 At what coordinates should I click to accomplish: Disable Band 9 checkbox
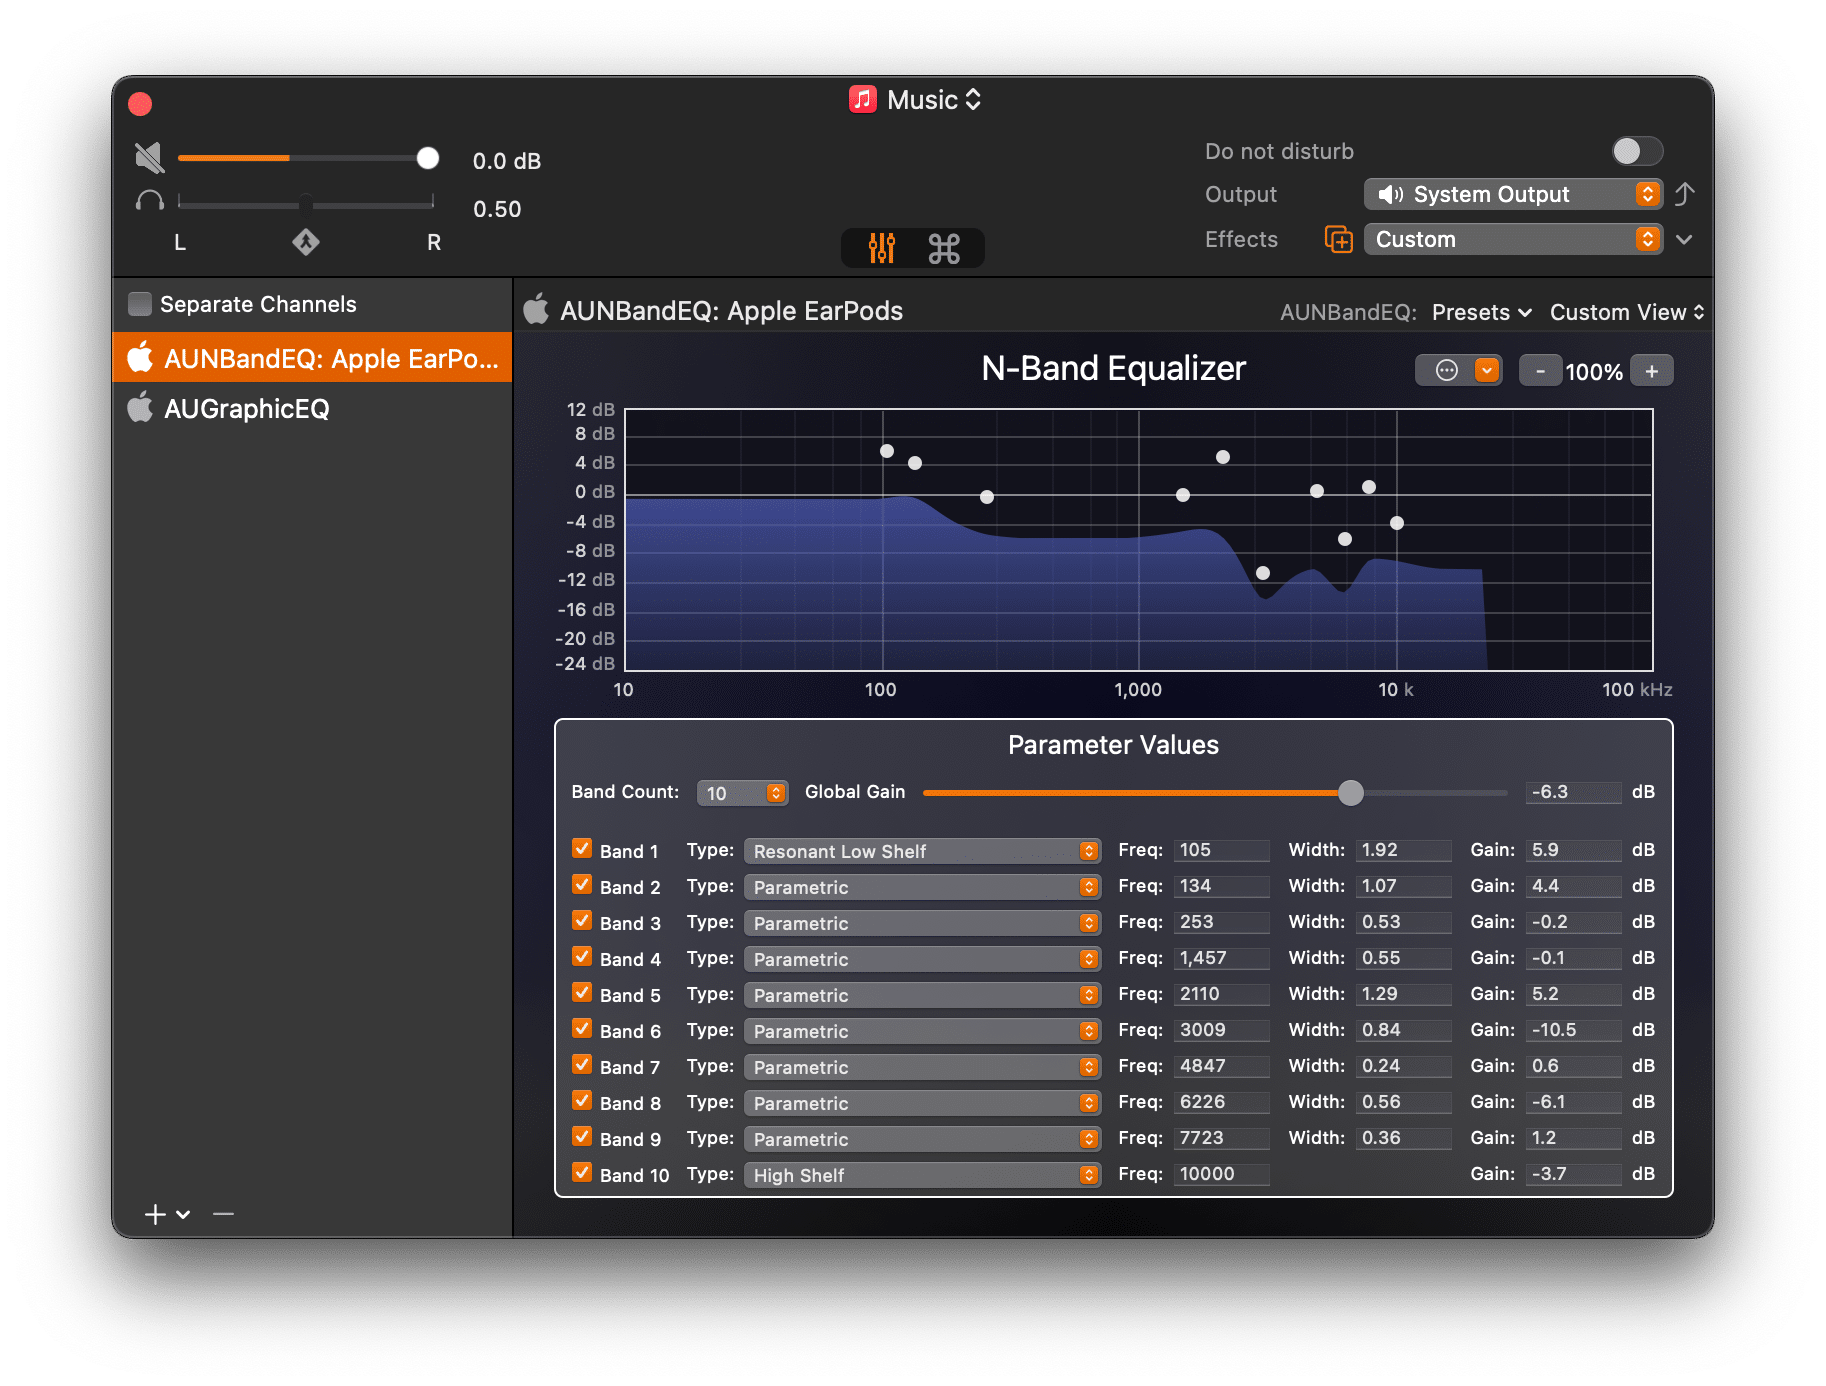(582, 1137)
